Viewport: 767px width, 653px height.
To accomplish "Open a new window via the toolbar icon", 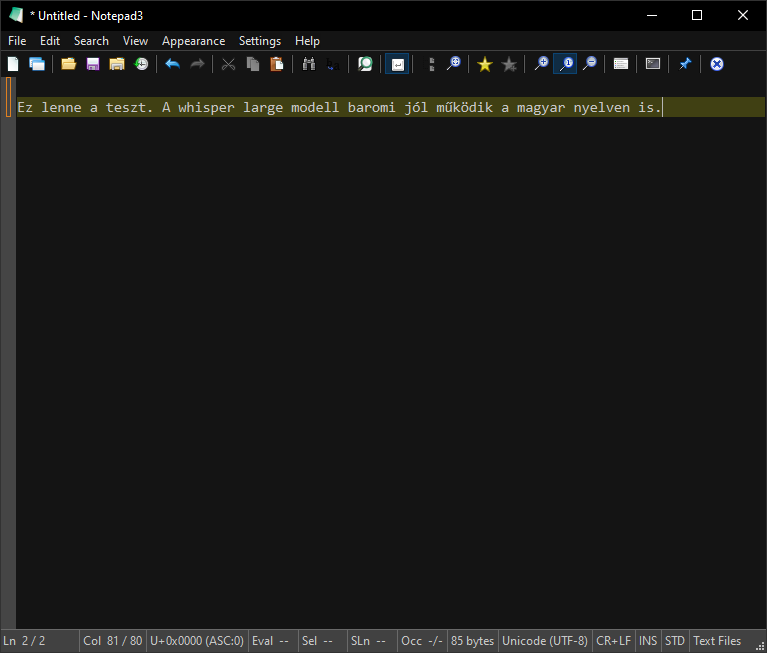I will pos(37,64).
